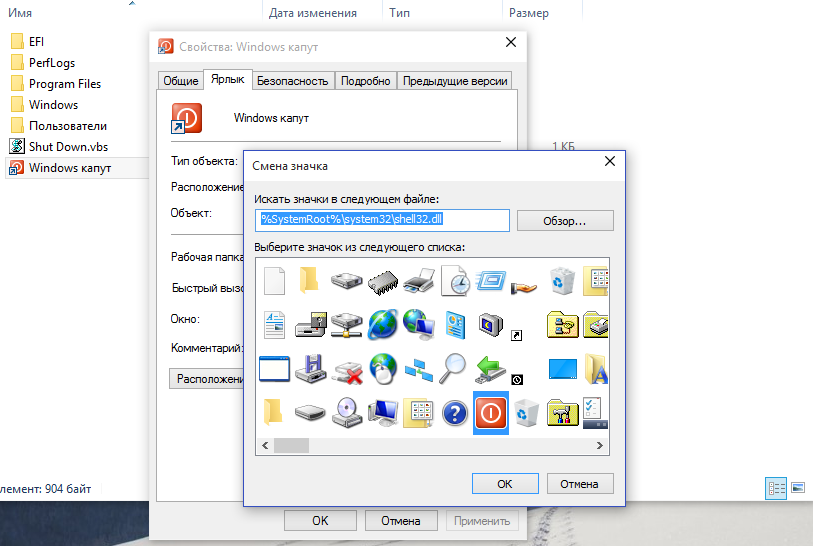The height and width of the screenshot is (546, 813).
Task: Select the printer icon
Action: [418, 281]
